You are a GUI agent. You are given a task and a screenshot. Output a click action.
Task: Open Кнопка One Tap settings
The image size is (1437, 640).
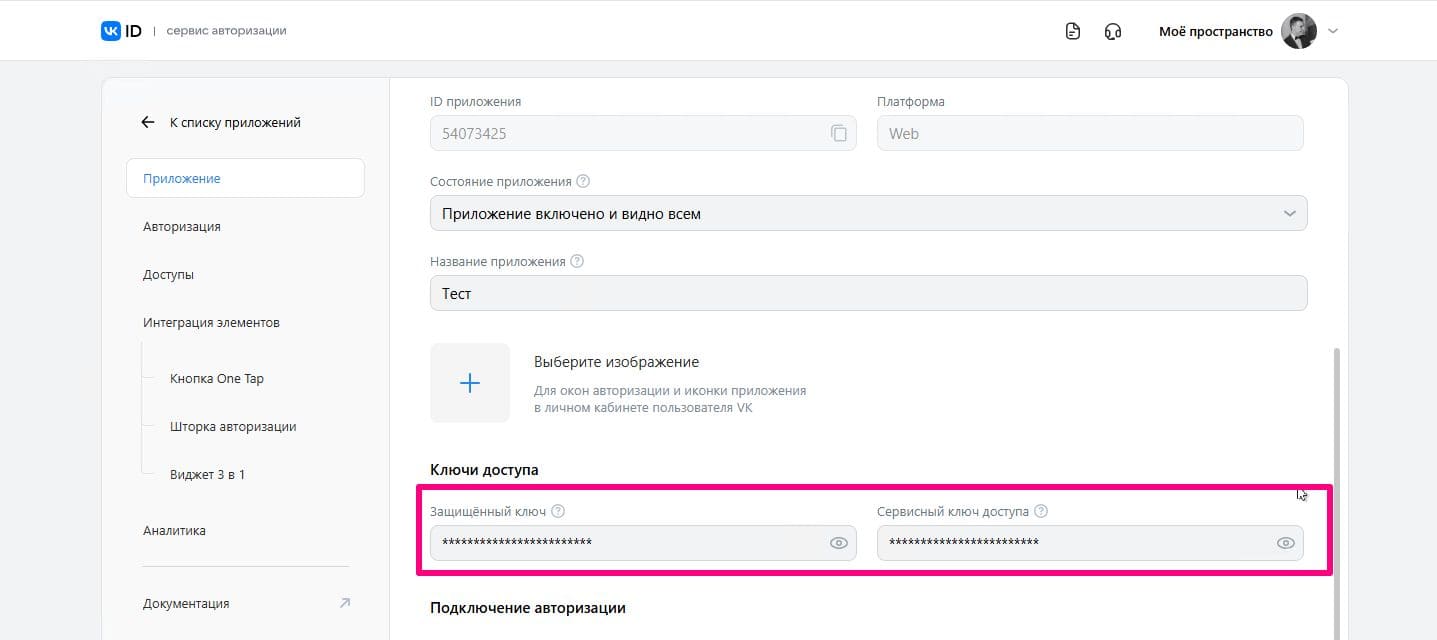217,379
